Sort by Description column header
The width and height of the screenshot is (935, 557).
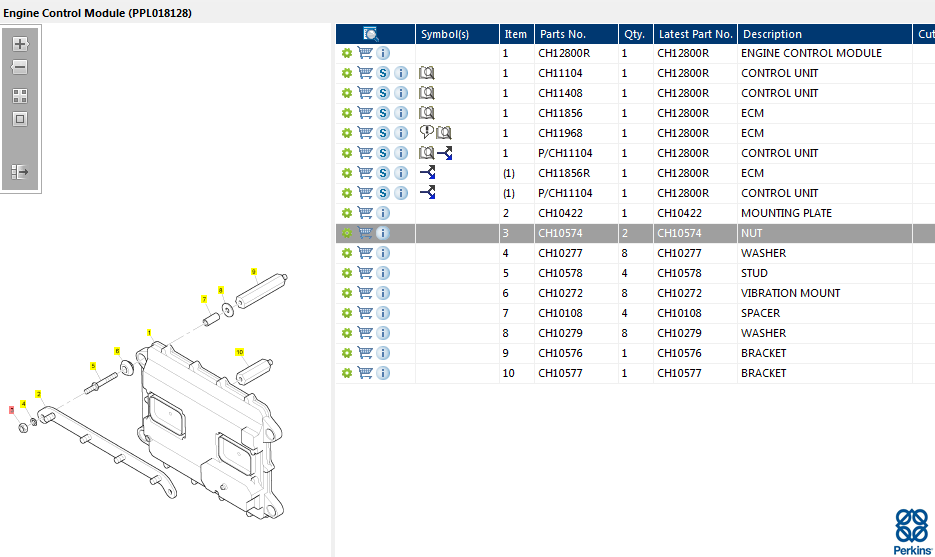(825, 34)
